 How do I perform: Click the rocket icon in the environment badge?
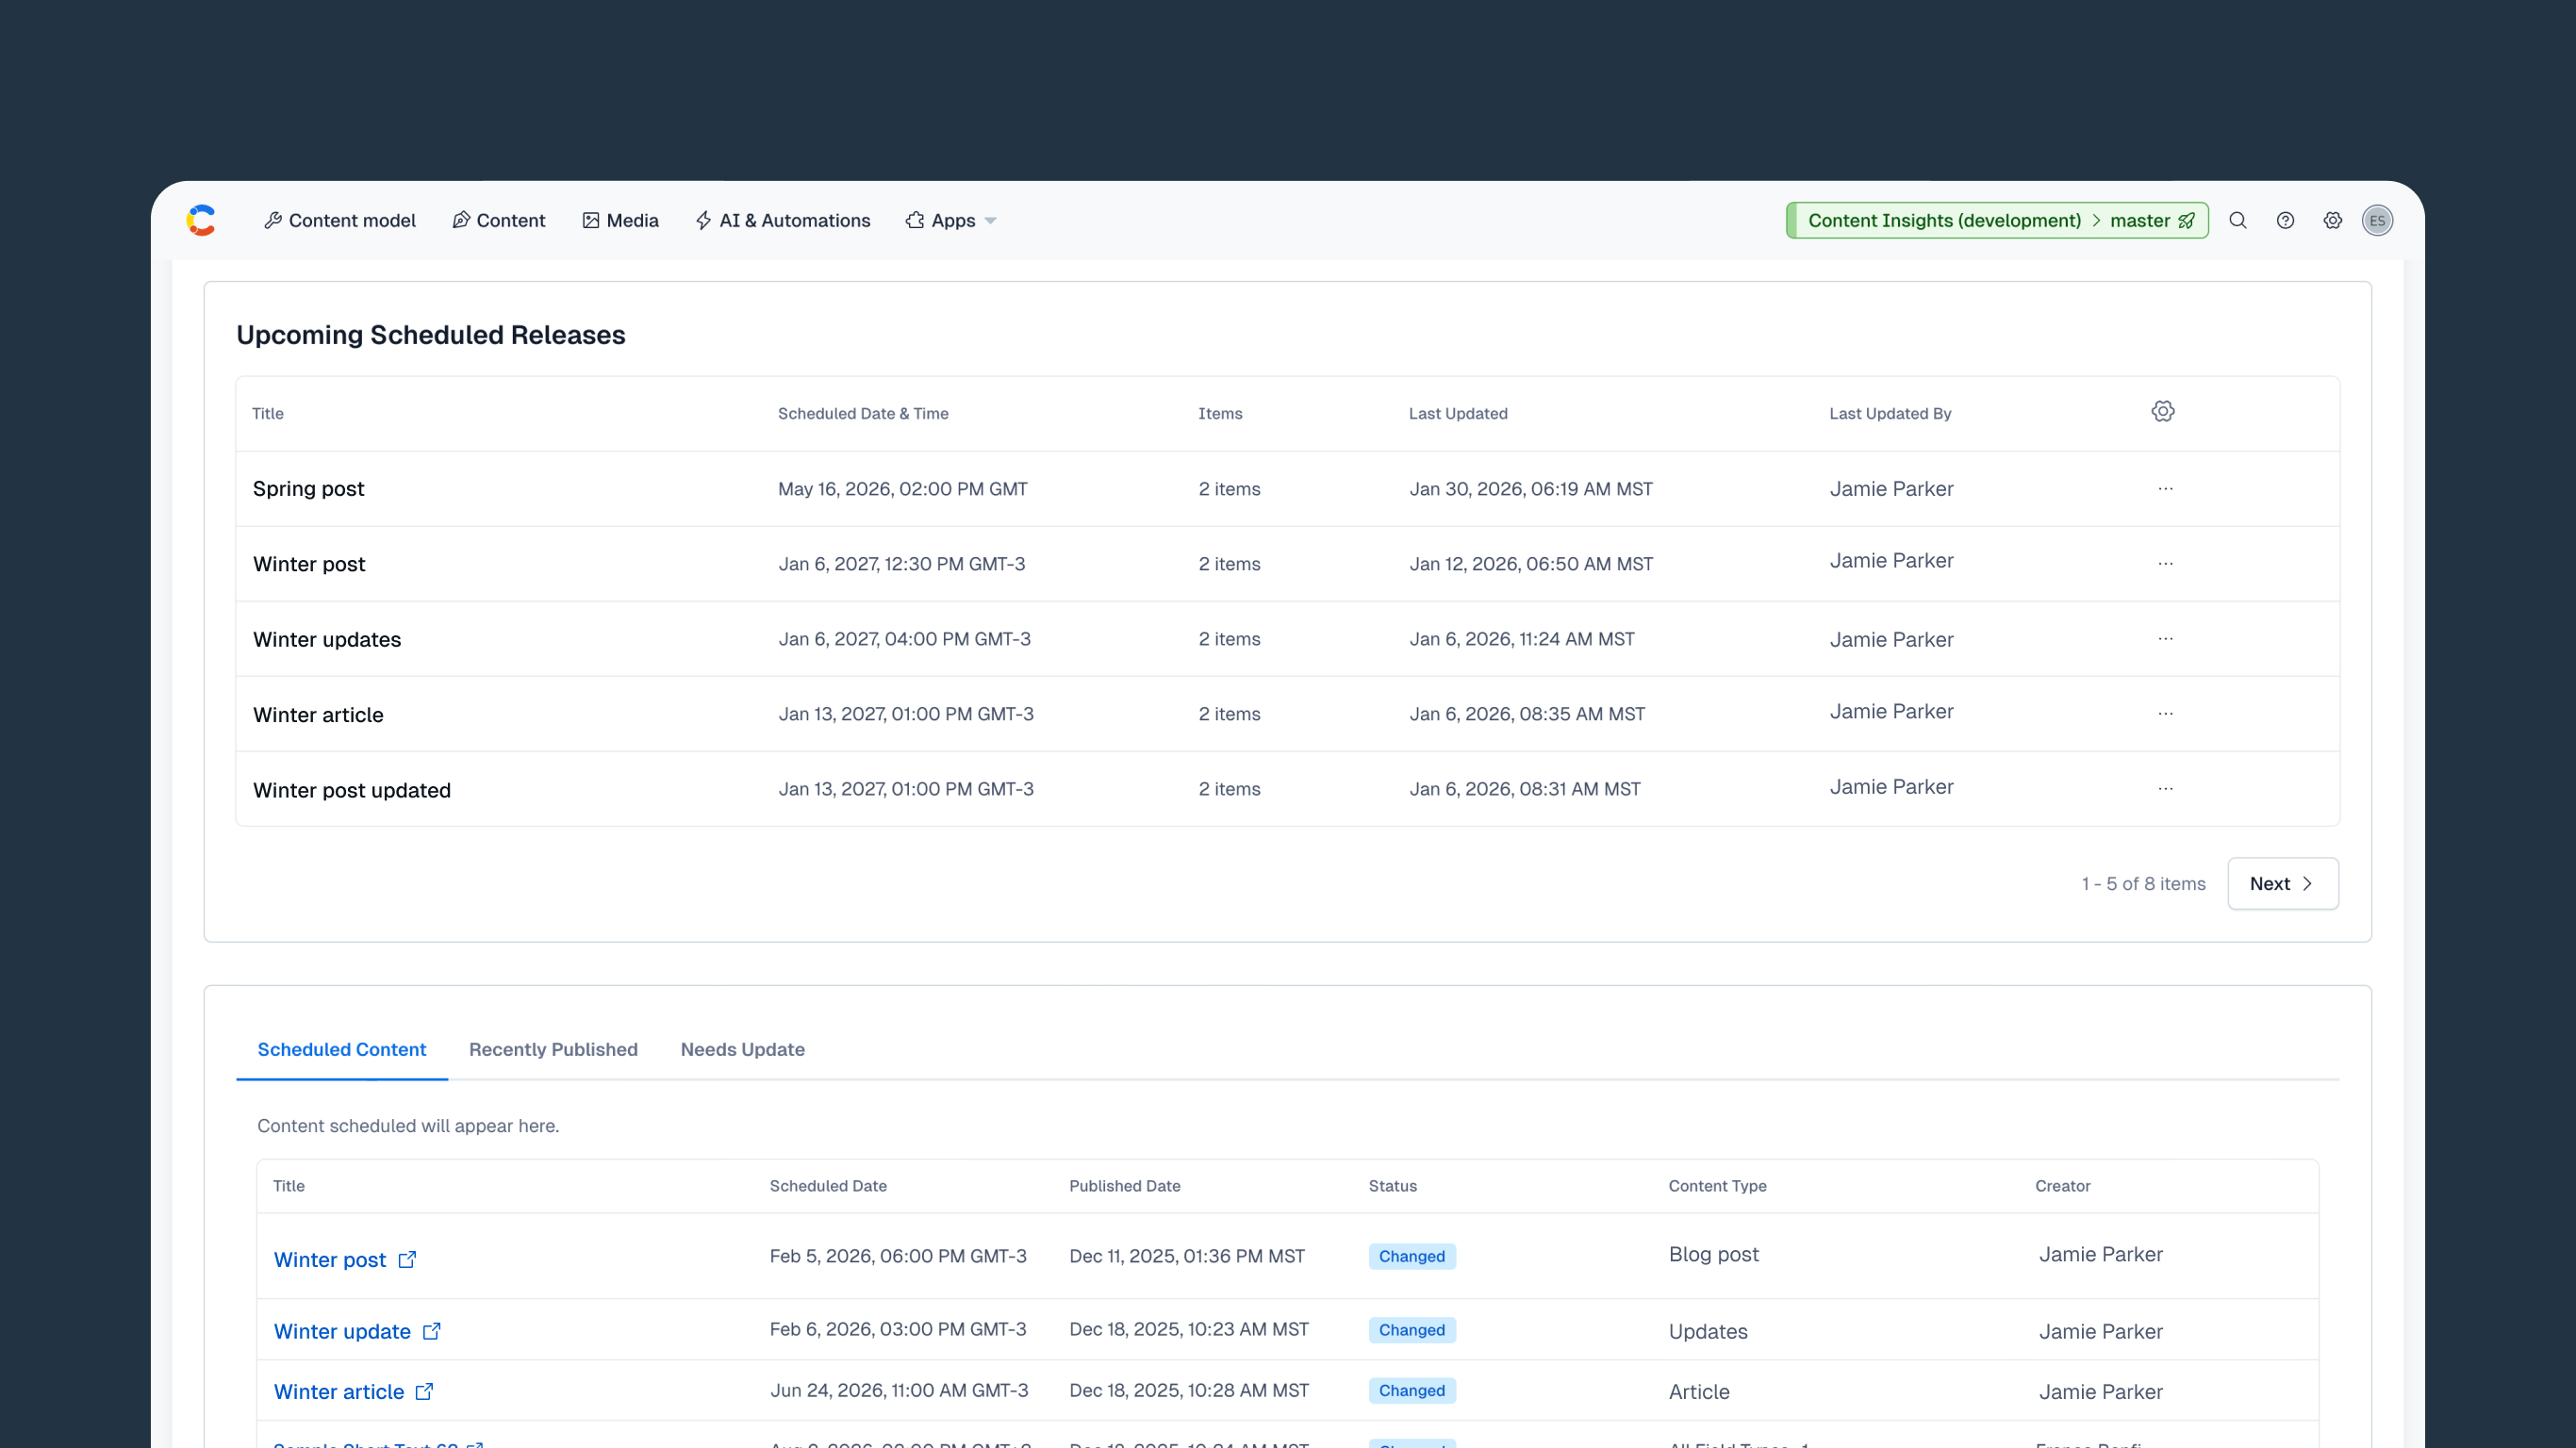tap(2186, 220)
